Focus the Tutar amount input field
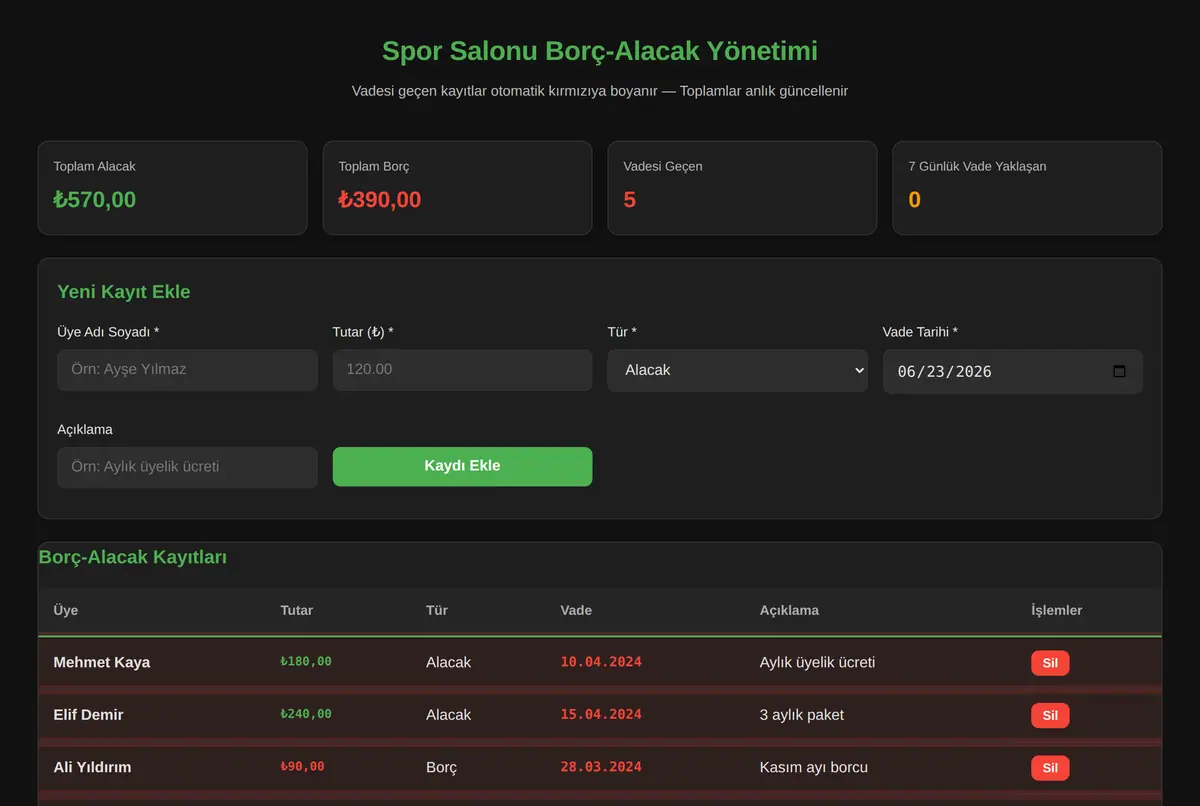Viewport: 1200px width, 806px height. click(462, 369)
